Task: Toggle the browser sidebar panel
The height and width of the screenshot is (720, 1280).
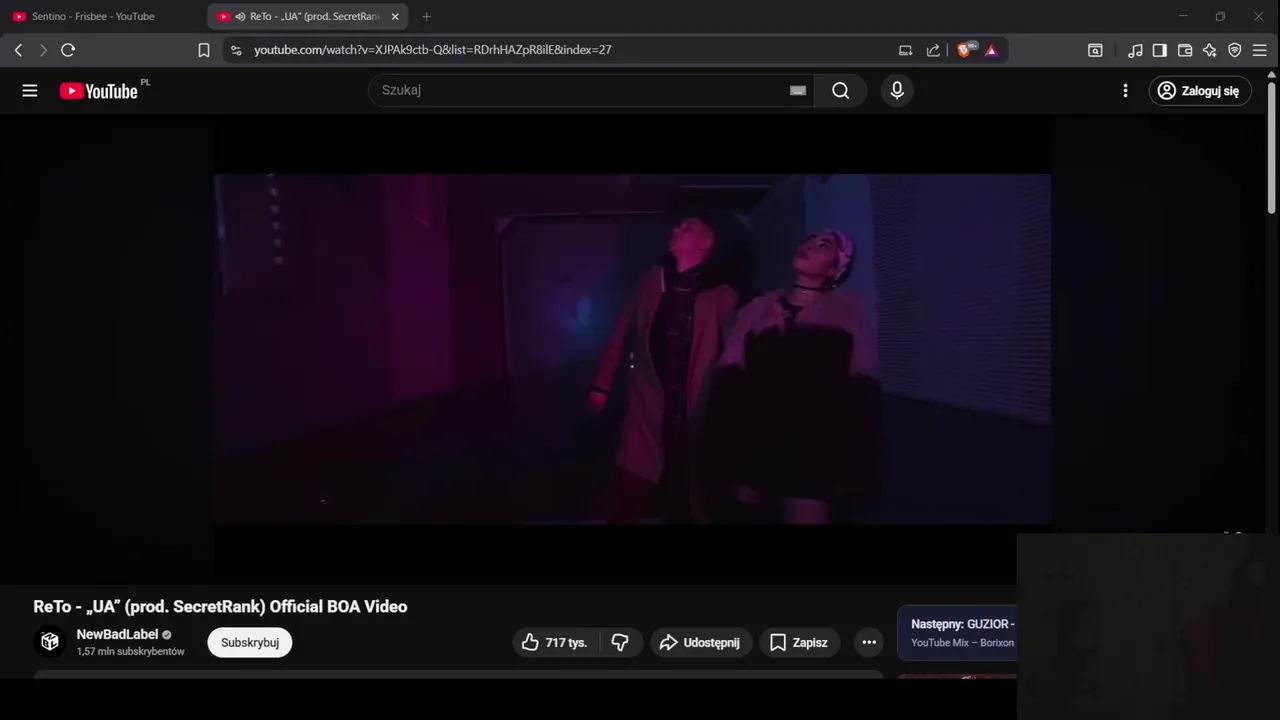Action: 1160,50
